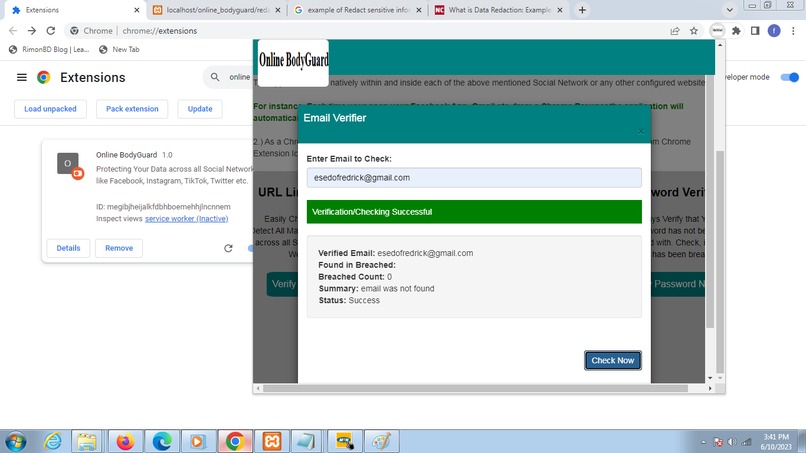Open XAMPP from taskbar
The image size is (806, 453).
click(x=271, y=441)
